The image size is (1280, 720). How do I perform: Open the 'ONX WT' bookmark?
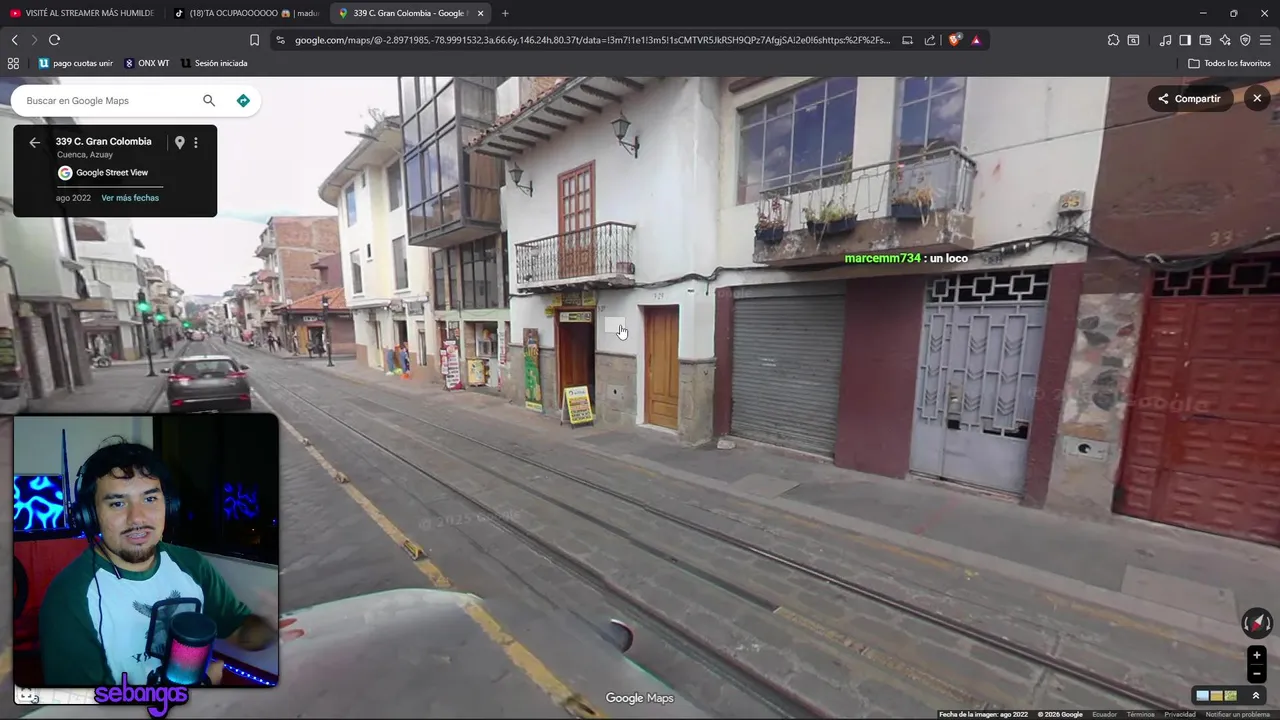[x=147, y=63]
